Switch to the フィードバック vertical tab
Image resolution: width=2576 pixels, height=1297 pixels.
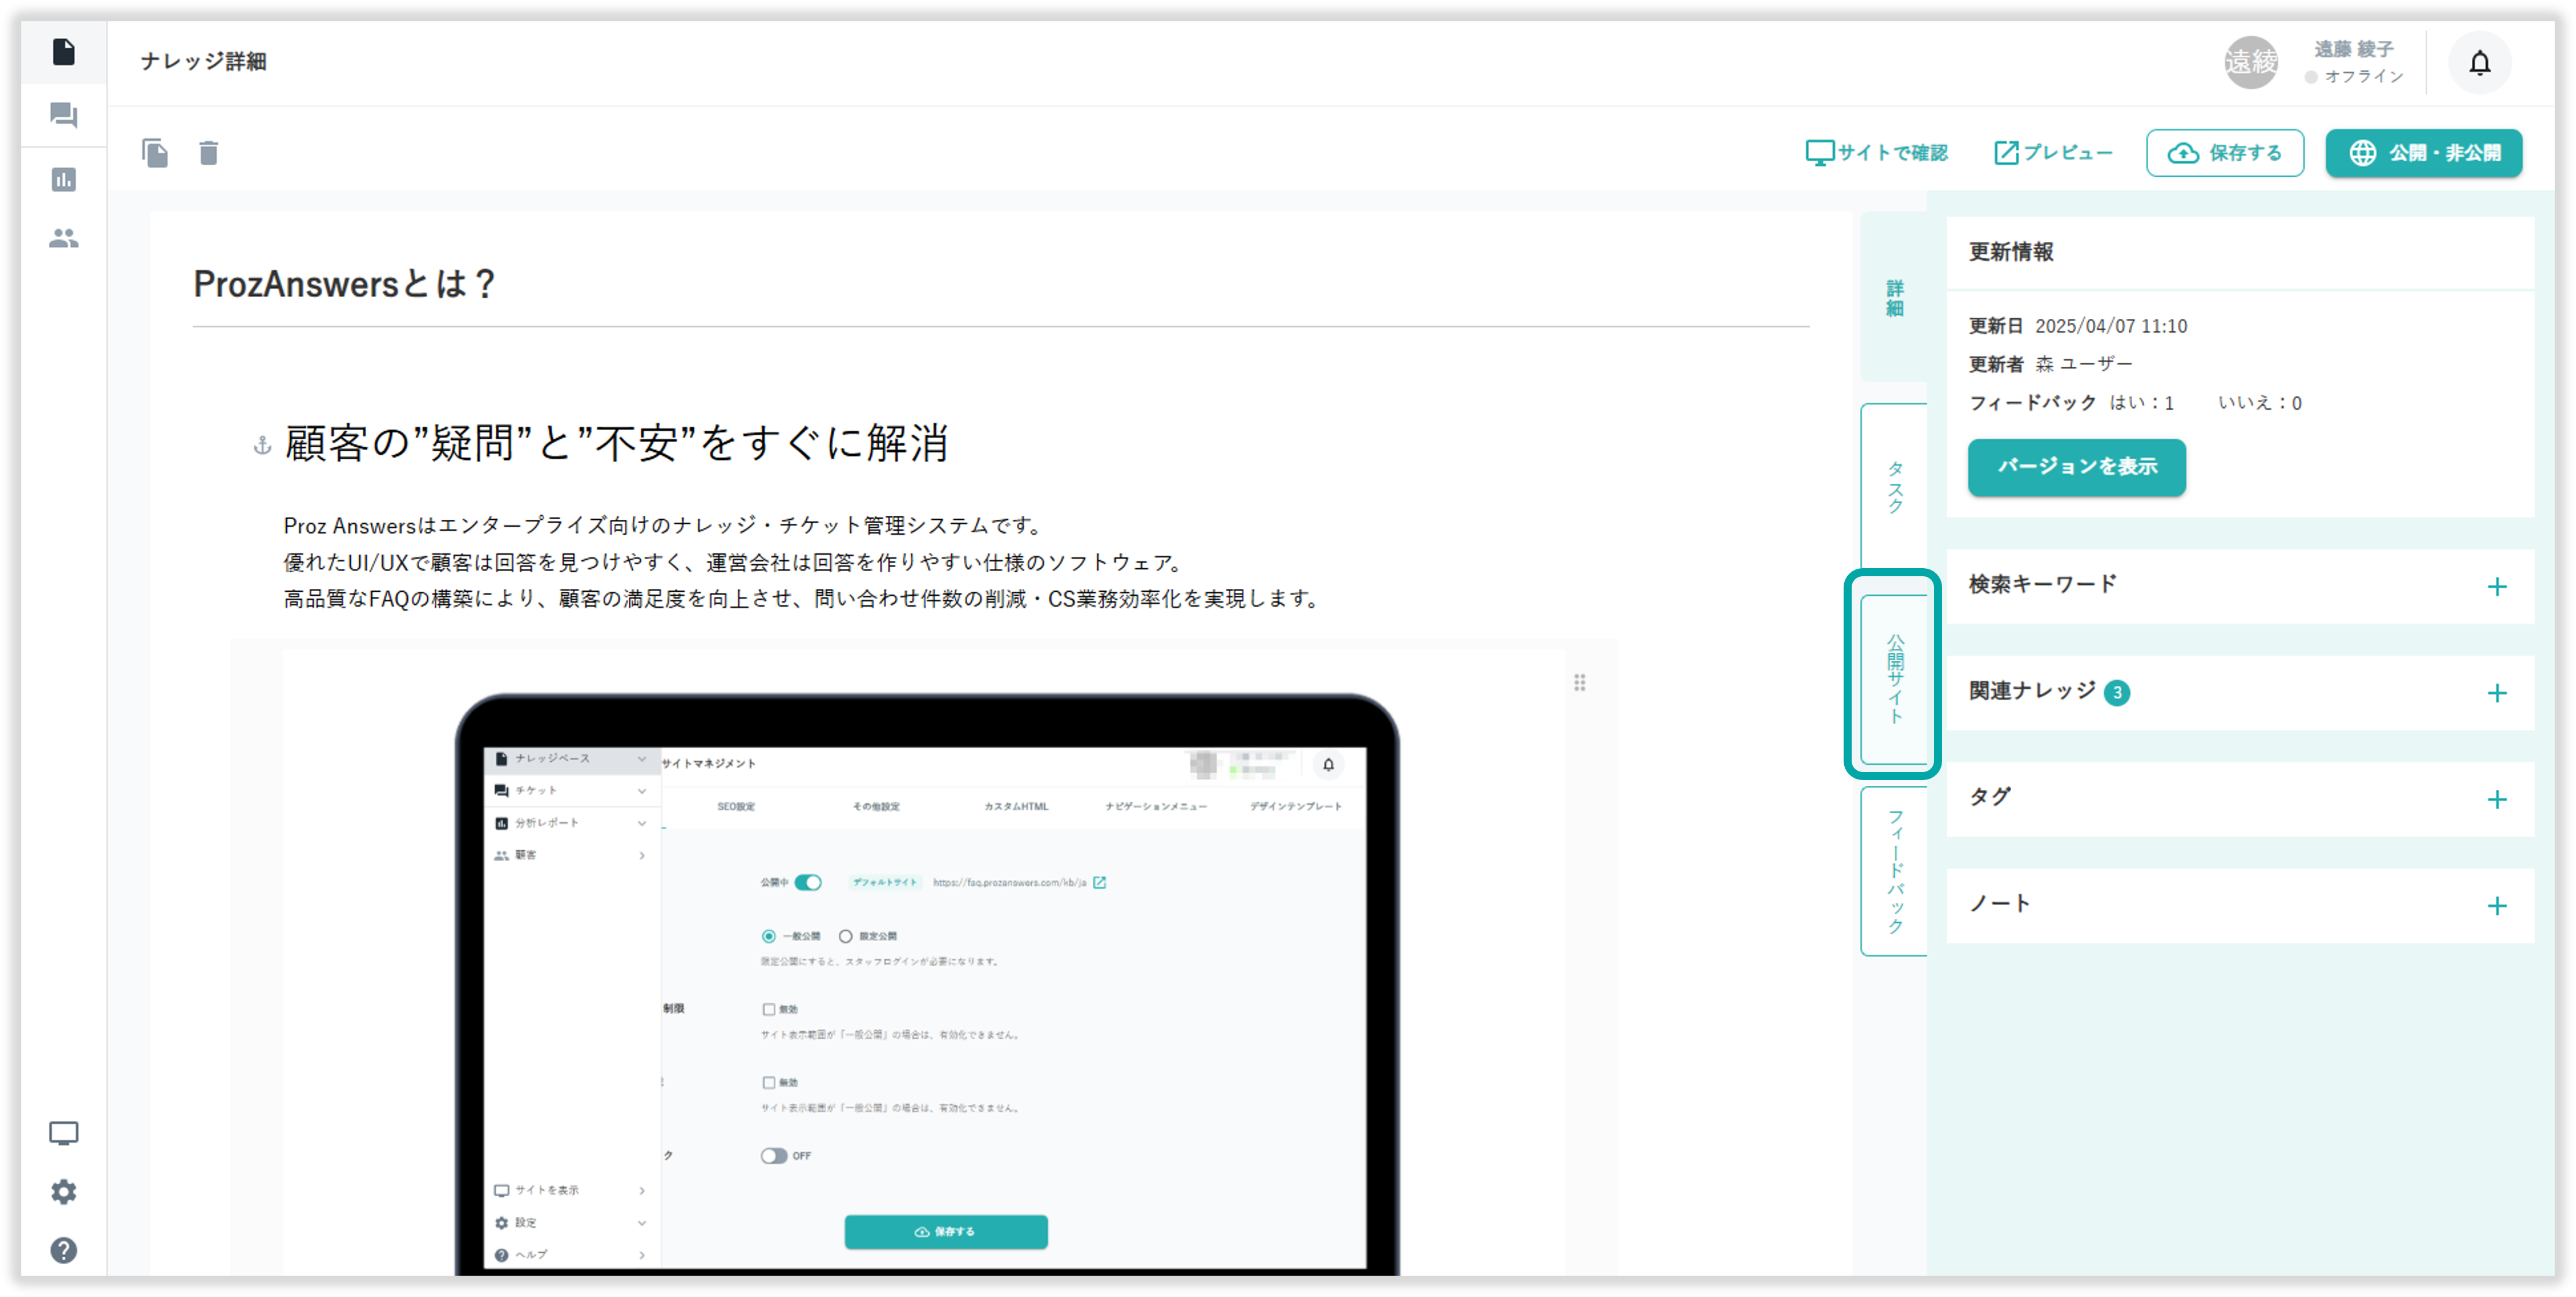(x=1894, y=871)
